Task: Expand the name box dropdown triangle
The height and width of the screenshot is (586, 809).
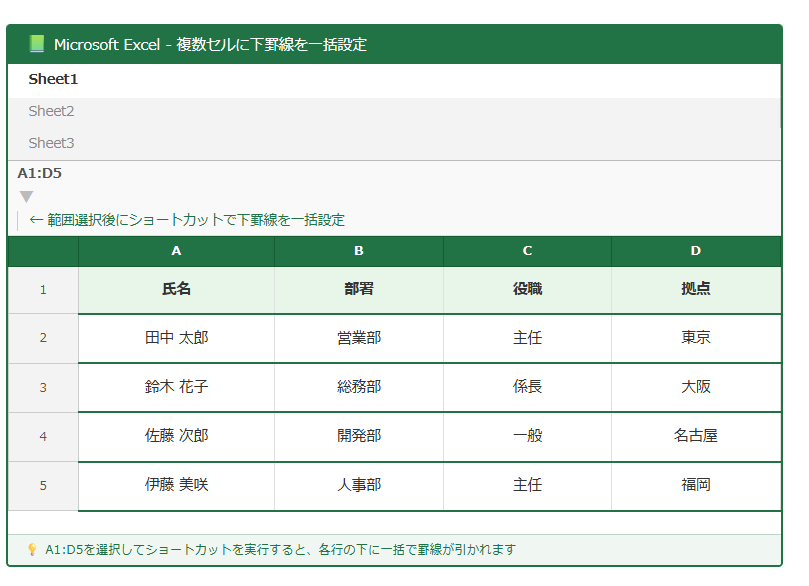Action: (27, 197)
